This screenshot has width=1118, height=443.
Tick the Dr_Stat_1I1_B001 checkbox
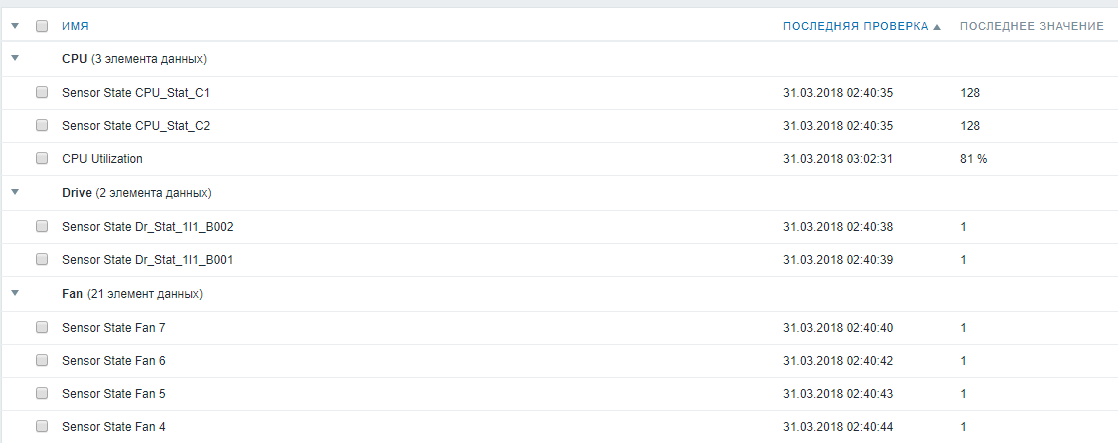pyautogui.click(x=42, y=260)
